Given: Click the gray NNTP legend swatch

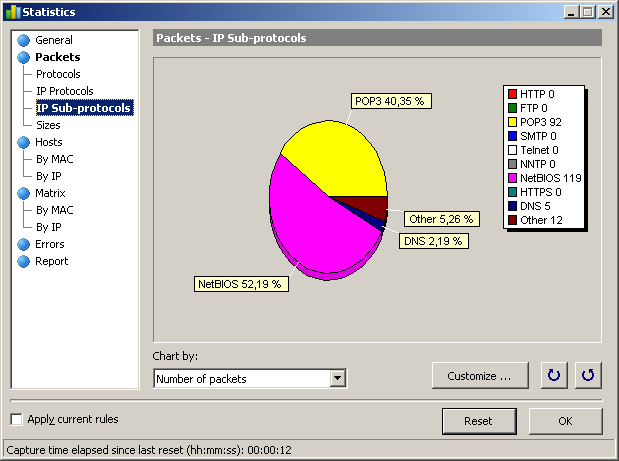Looking at the screenshot, I should pos(512,164).
